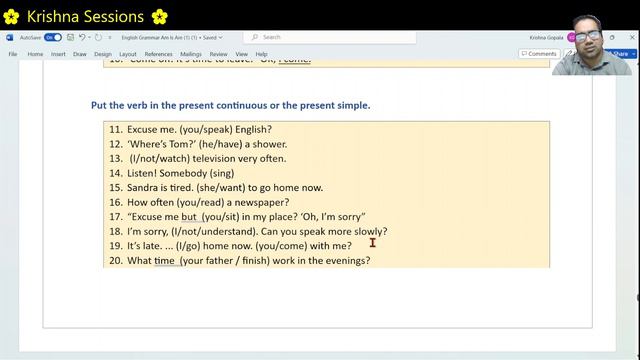This screenshot has width=640, height=360.
Task: Close the Word window
Action: point(632,37)
